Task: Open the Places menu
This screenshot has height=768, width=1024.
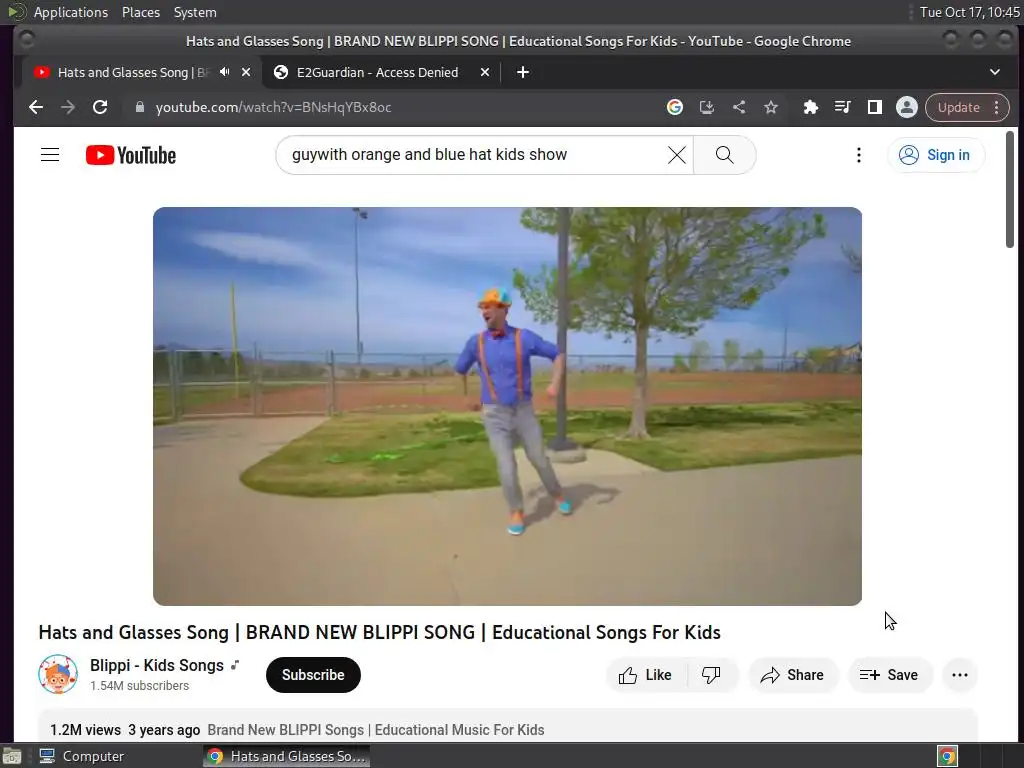Action: (x=141, y=12)
